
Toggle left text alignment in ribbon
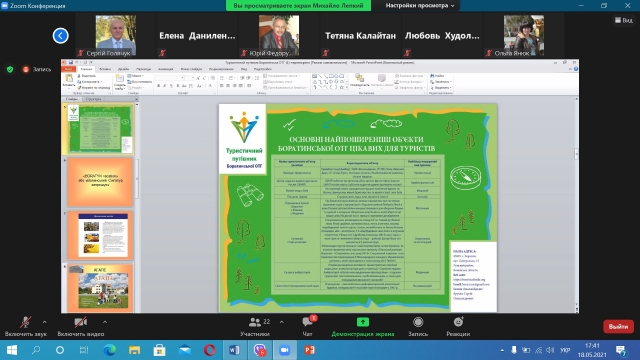(222, 86)
